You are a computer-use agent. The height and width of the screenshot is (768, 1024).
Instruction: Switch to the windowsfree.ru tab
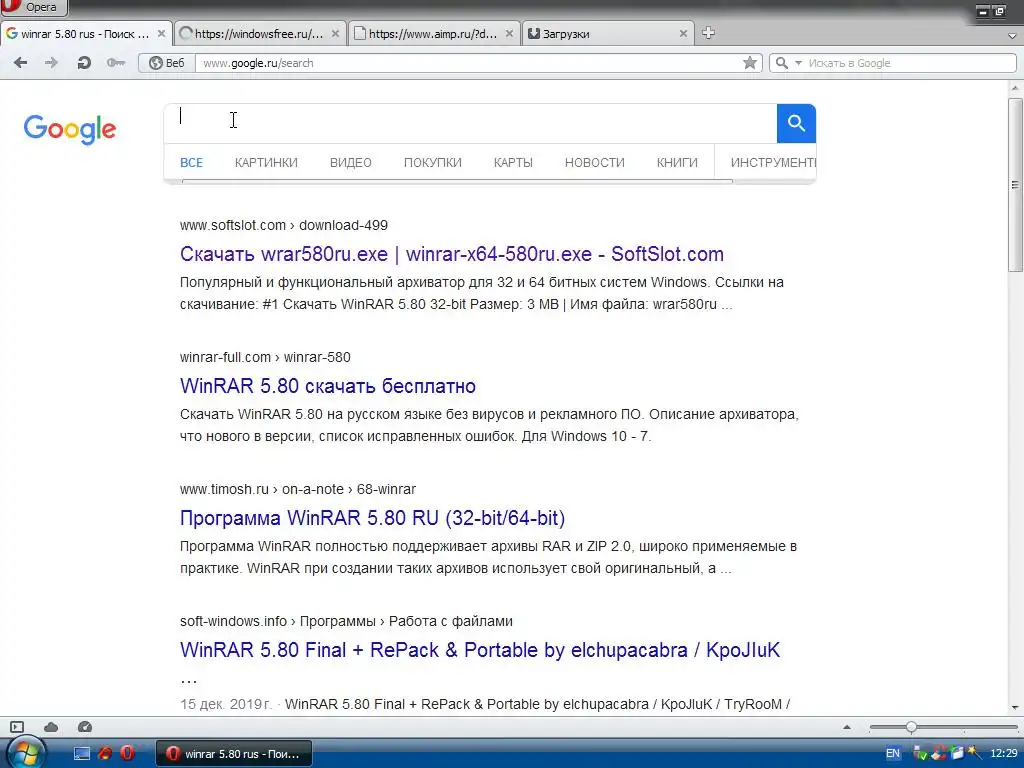click(x=259, y=34)
